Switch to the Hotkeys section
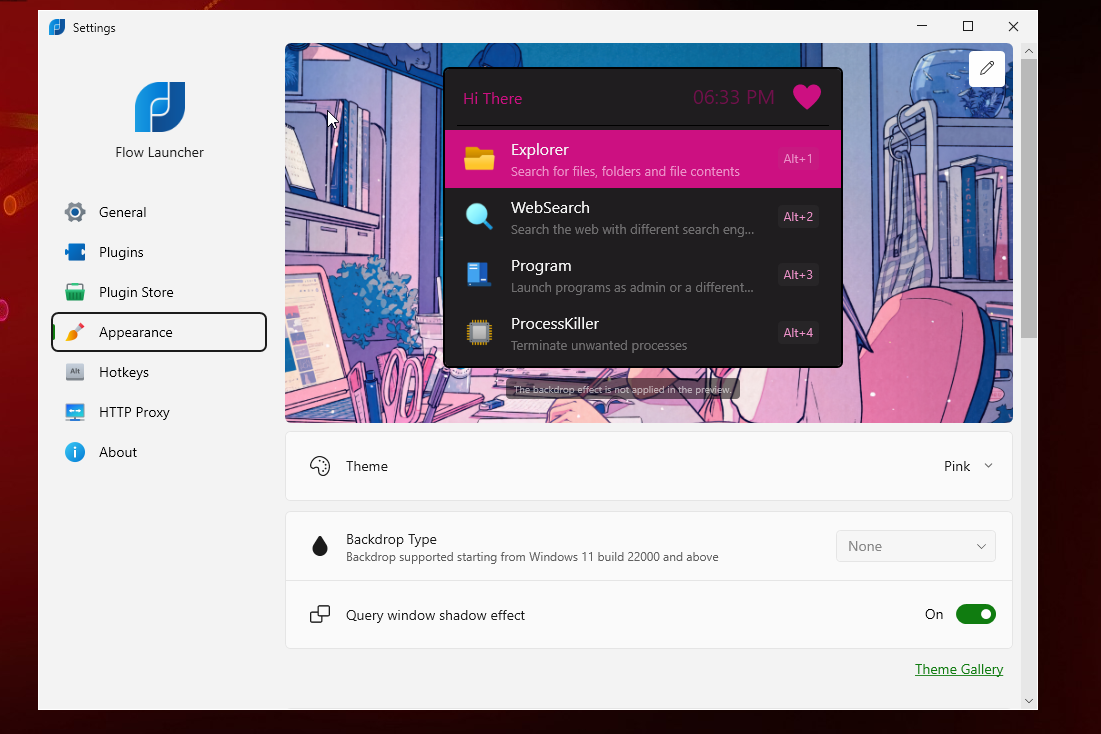The height and width of the screenshot is (734, 1101). point(124,372)
